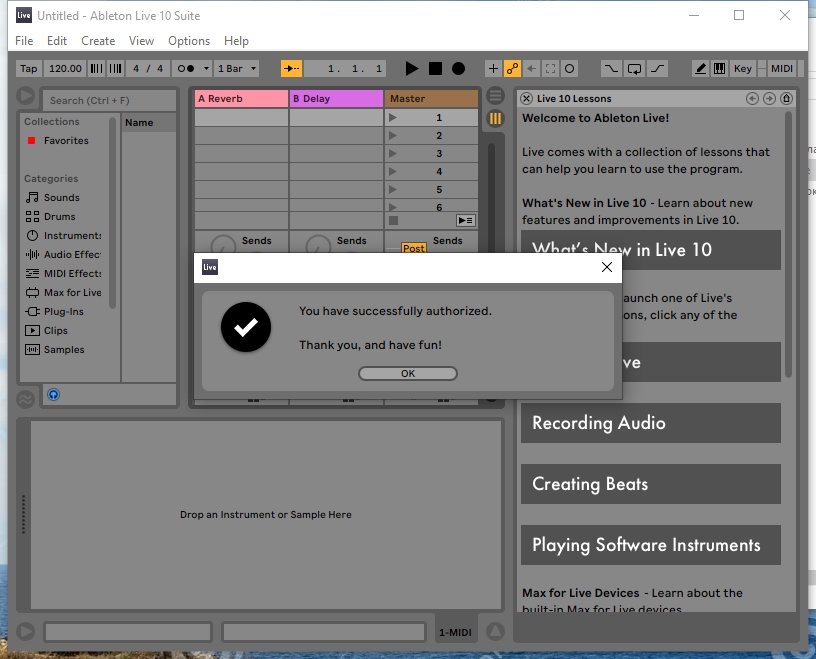Select the Sounds category
The height and width of the screenshot is (659, 816).
coord(62,197)
